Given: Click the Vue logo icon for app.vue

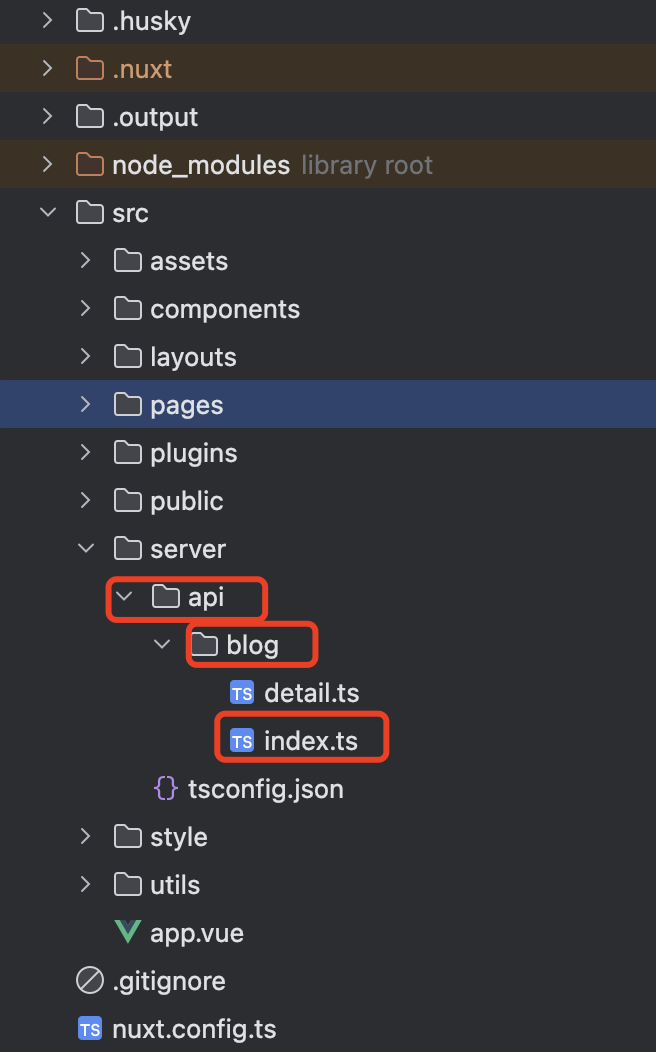Looking at the screenshot, I should click(128, 933).
